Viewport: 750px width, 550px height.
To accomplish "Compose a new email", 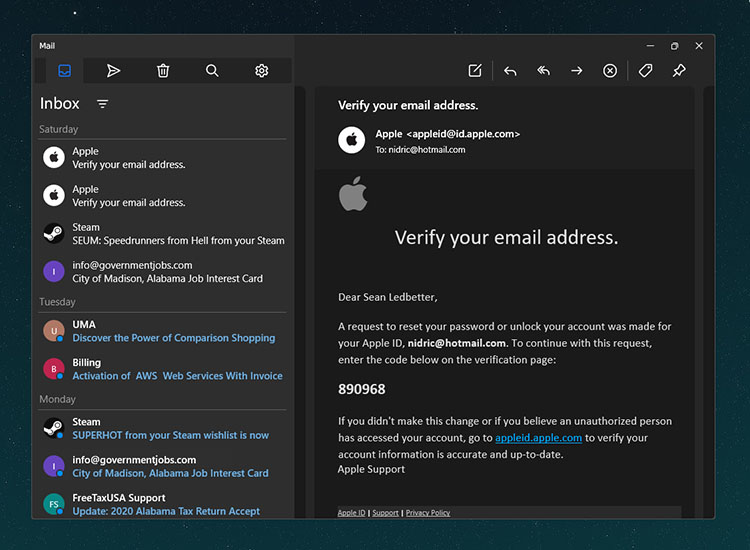I will pyautogui.click(x=475, y=71).
